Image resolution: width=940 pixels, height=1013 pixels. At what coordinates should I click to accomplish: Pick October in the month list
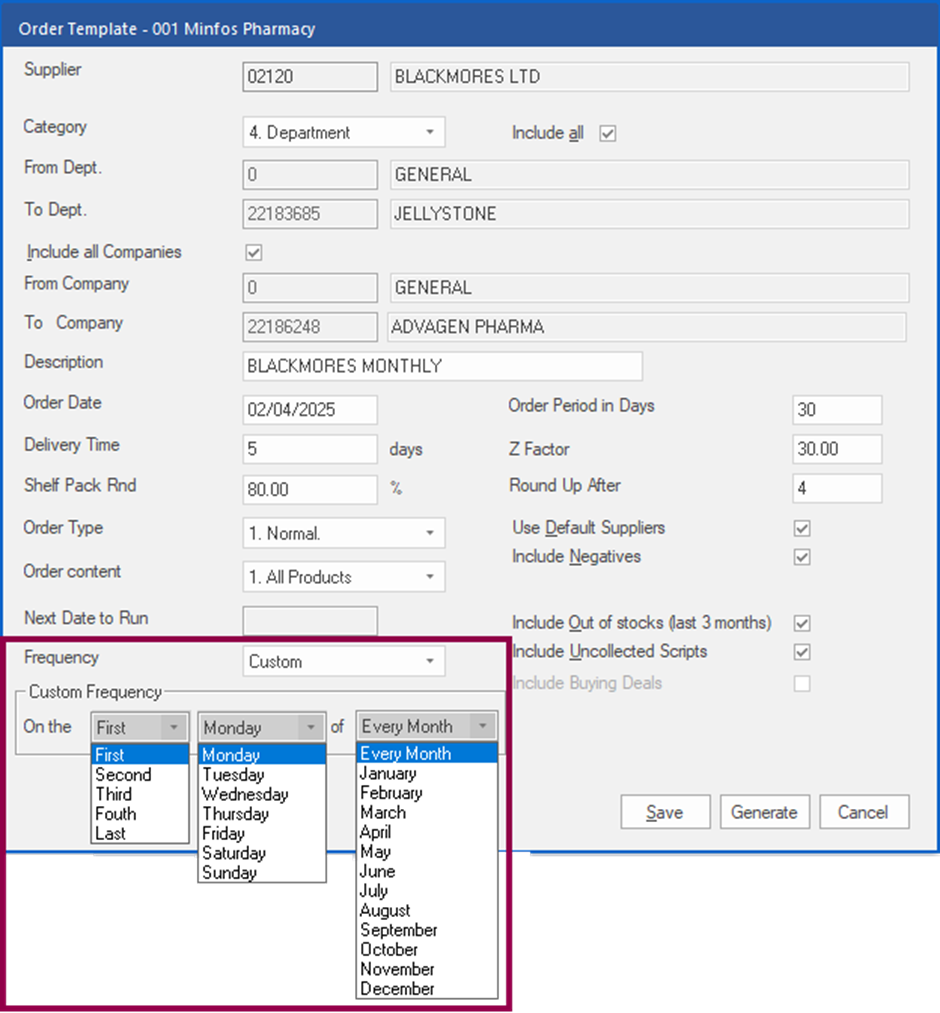(427, 950)
